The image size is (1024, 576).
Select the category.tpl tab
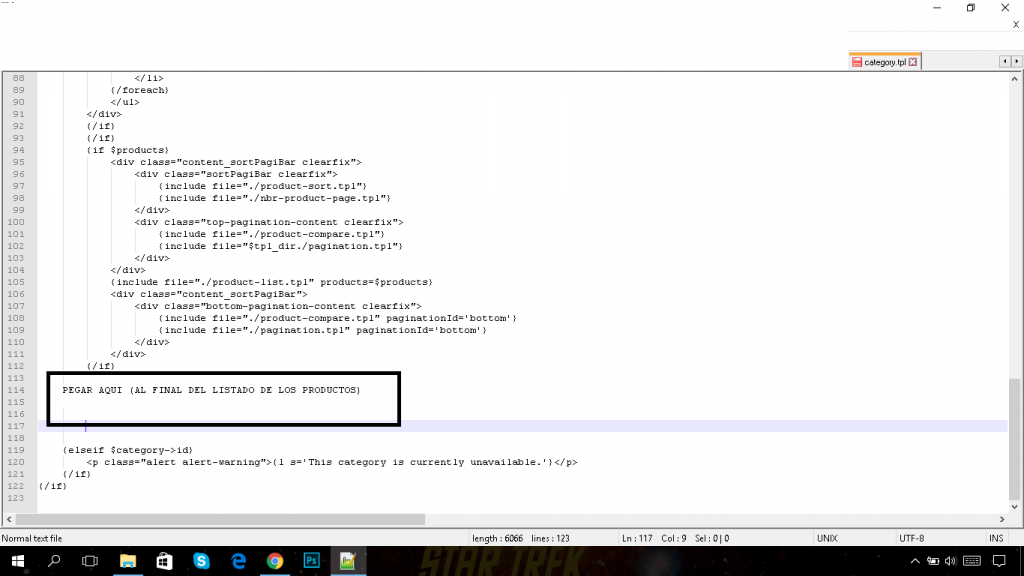pos(882,61)
